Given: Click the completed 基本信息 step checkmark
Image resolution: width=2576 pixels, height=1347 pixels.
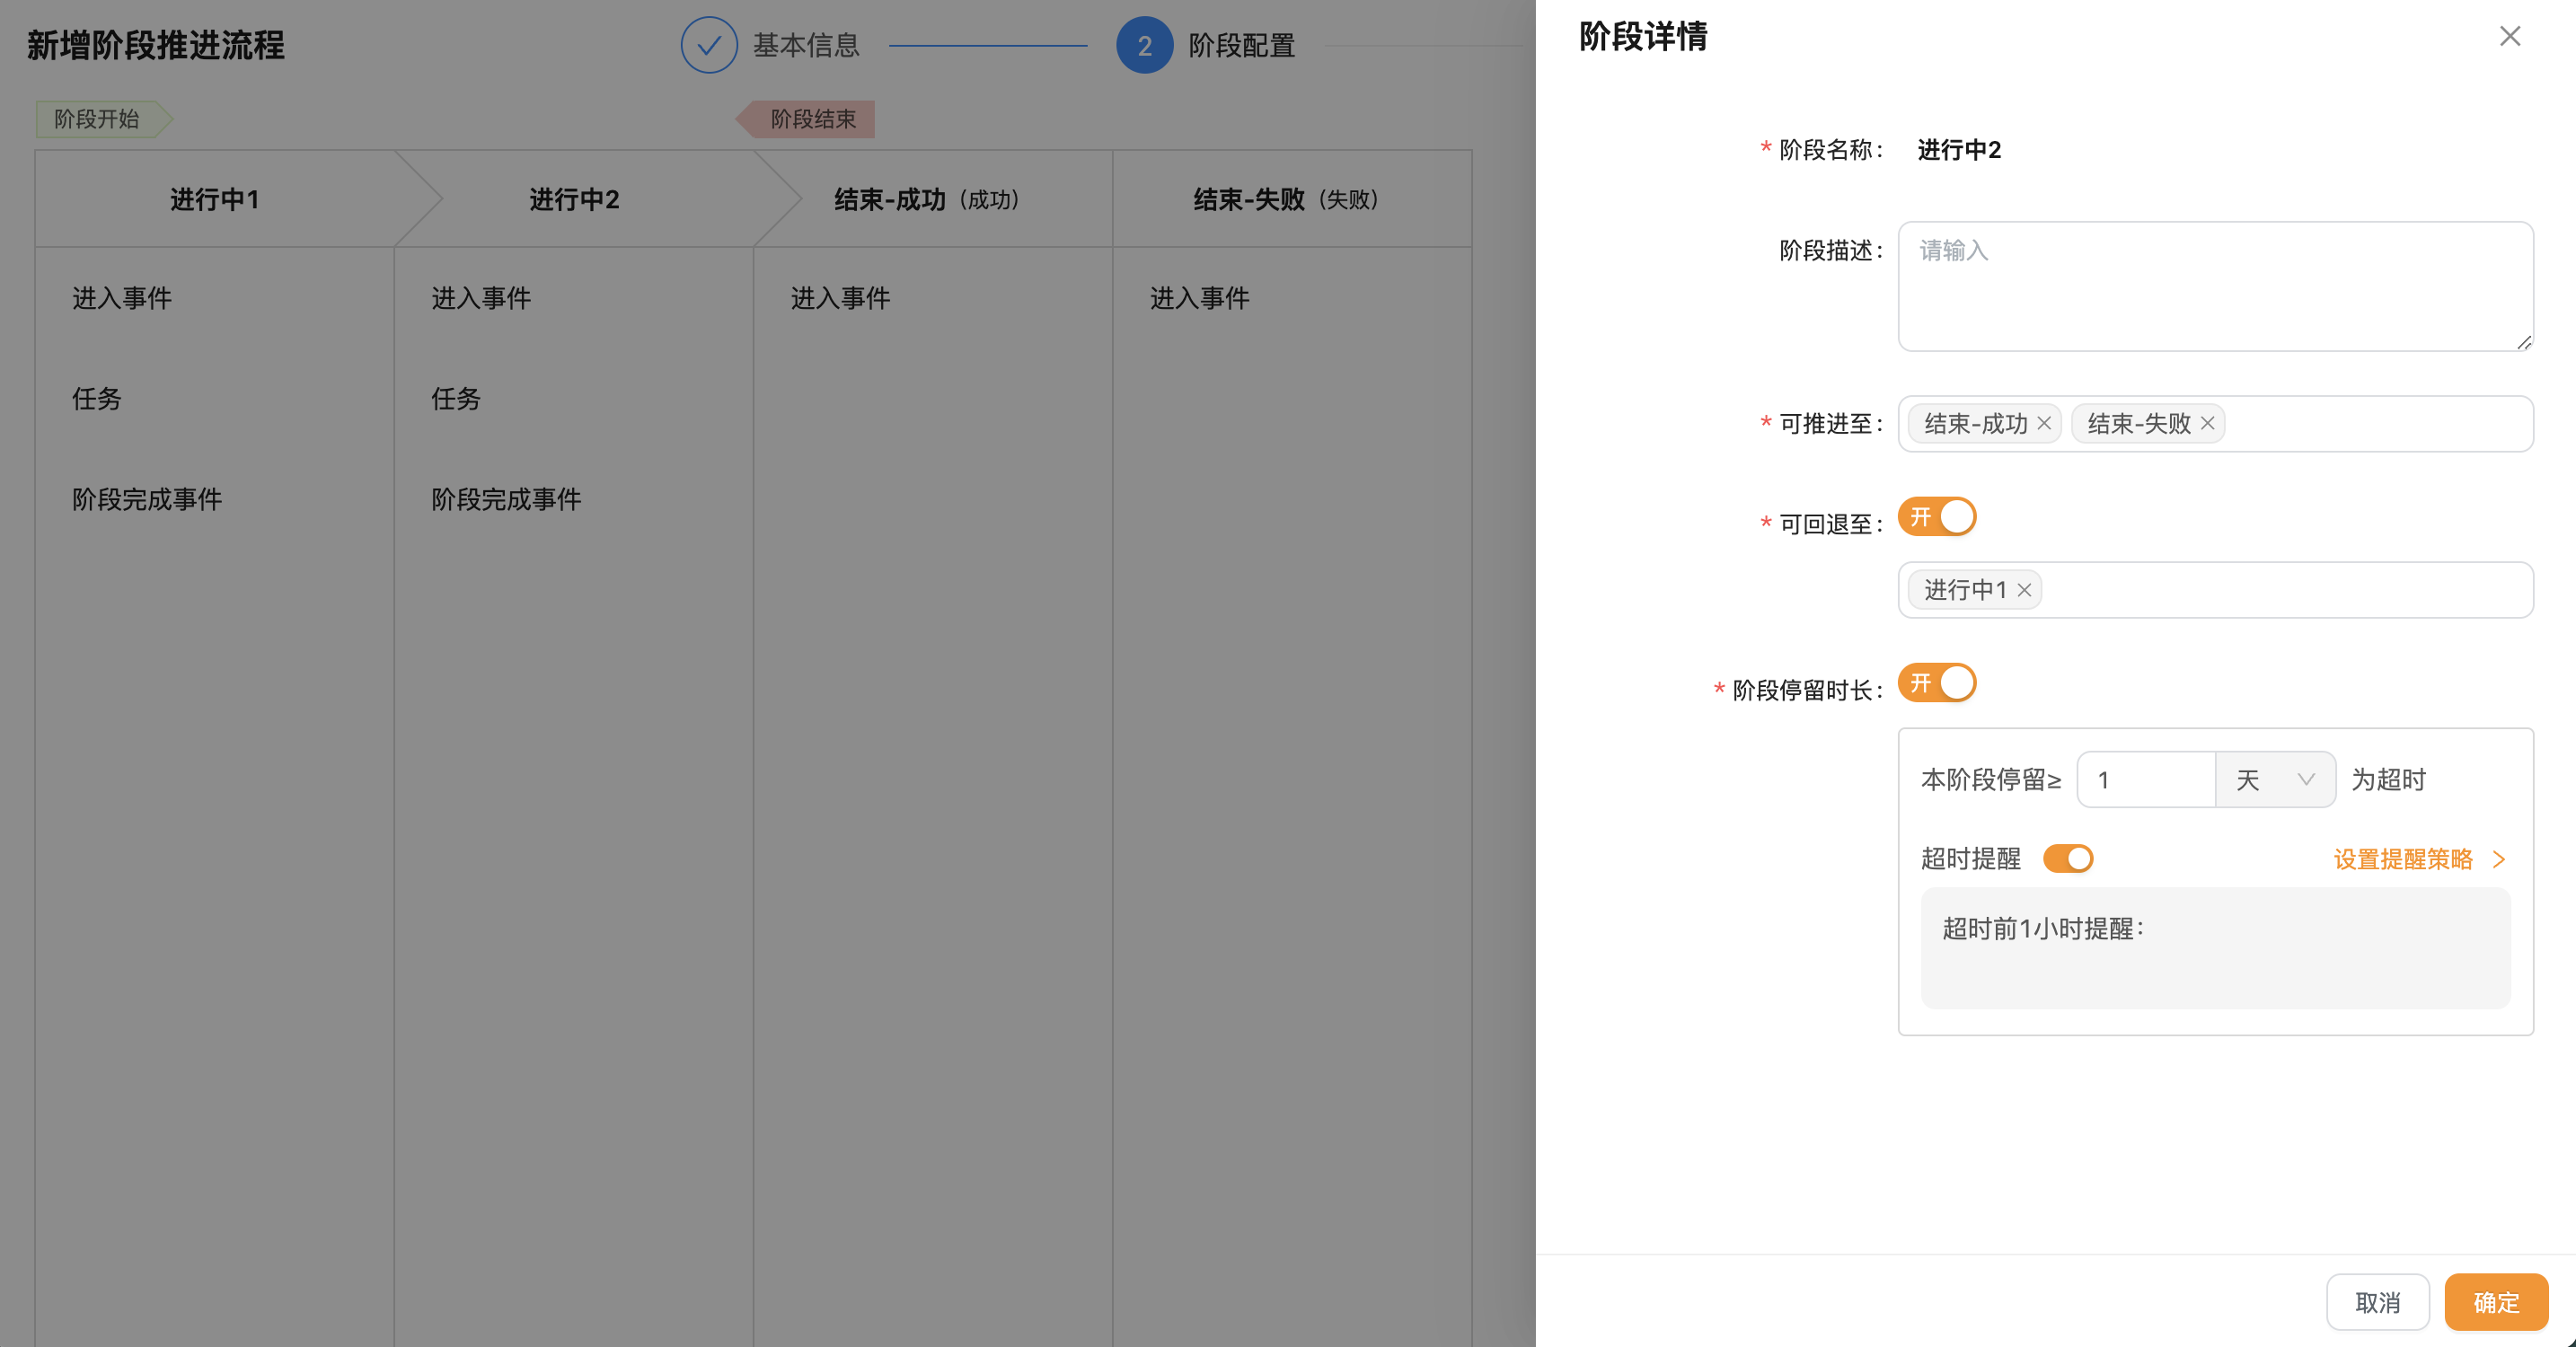Looking at the screenshot, I should [709, 45].
